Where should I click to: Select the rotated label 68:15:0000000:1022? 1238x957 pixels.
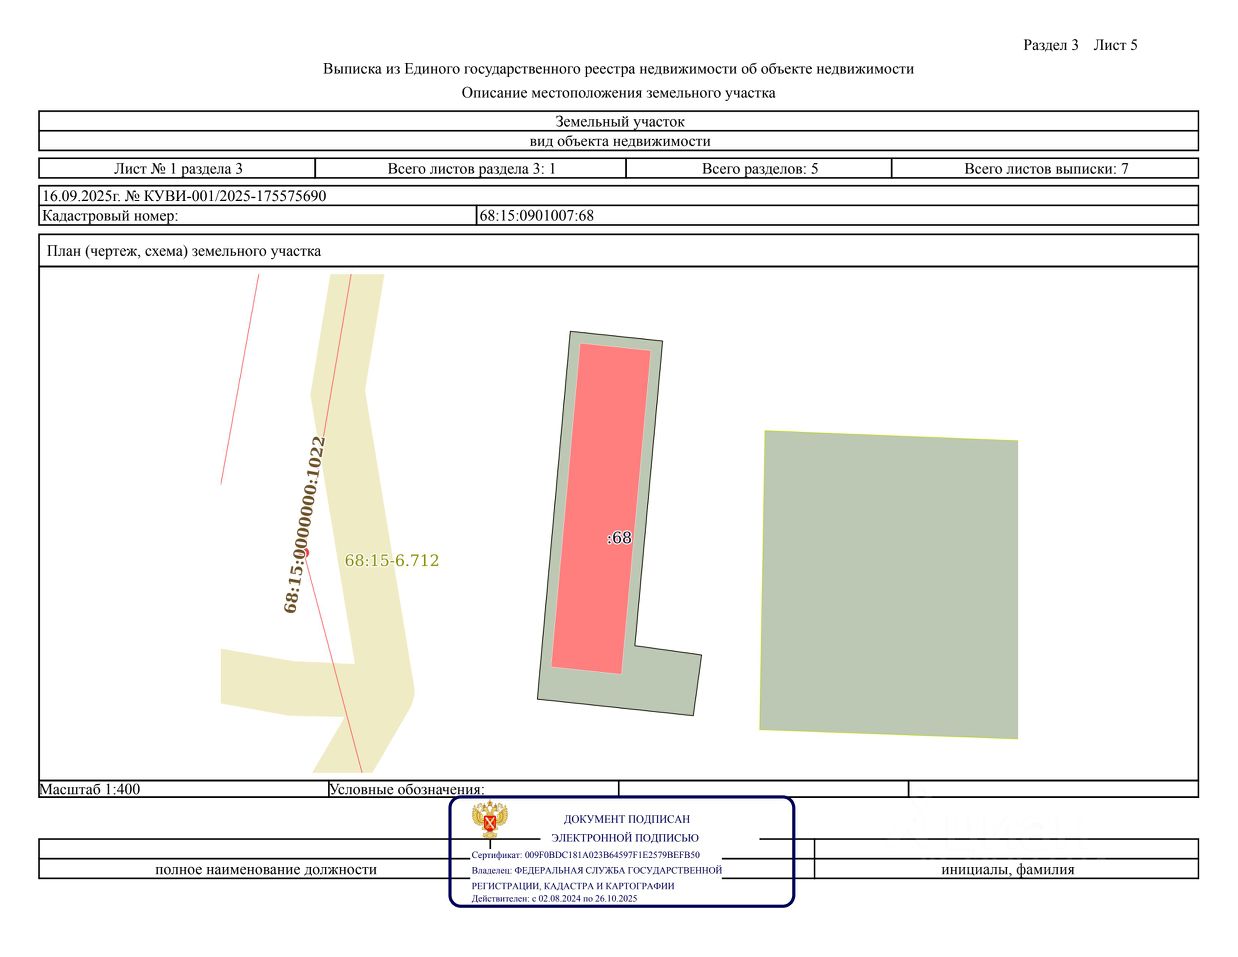point(305,524)
